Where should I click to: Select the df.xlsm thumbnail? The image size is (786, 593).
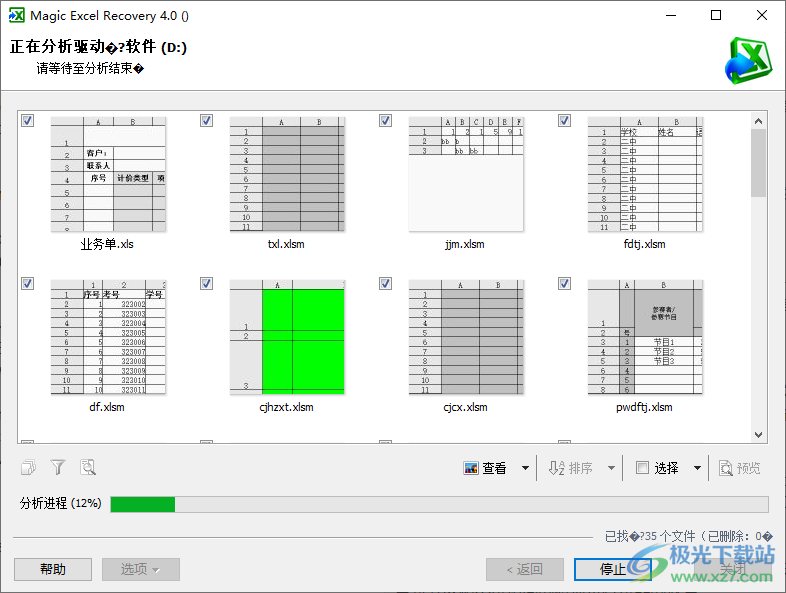point(108,337)
